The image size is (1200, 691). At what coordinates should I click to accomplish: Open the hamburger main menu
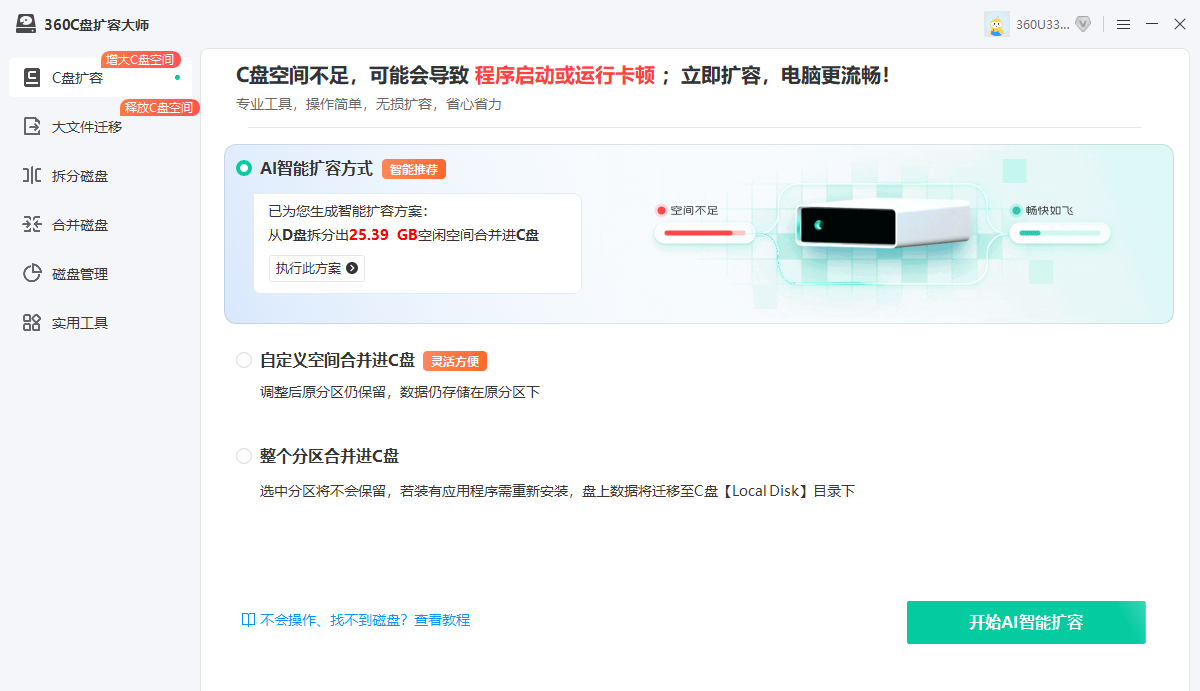point(1124,24)
